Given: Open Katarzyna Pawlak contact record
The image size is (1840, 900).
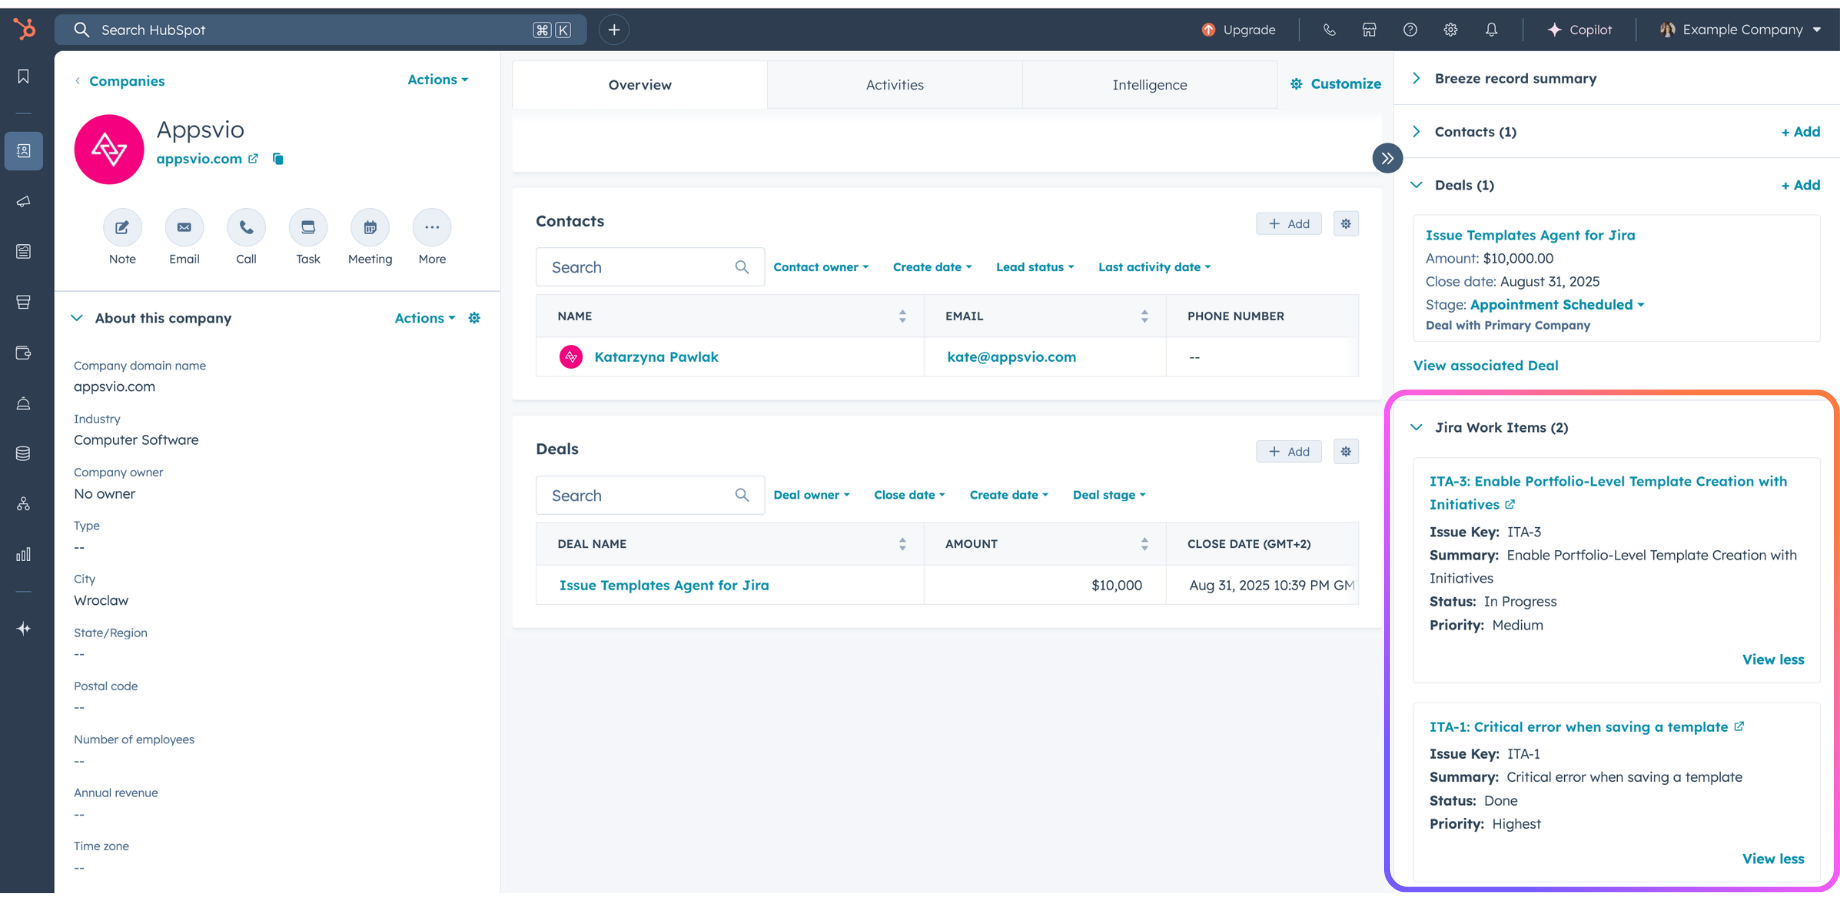Looking at the screenshot, I should pyautogui.click(x=656, y=357).
